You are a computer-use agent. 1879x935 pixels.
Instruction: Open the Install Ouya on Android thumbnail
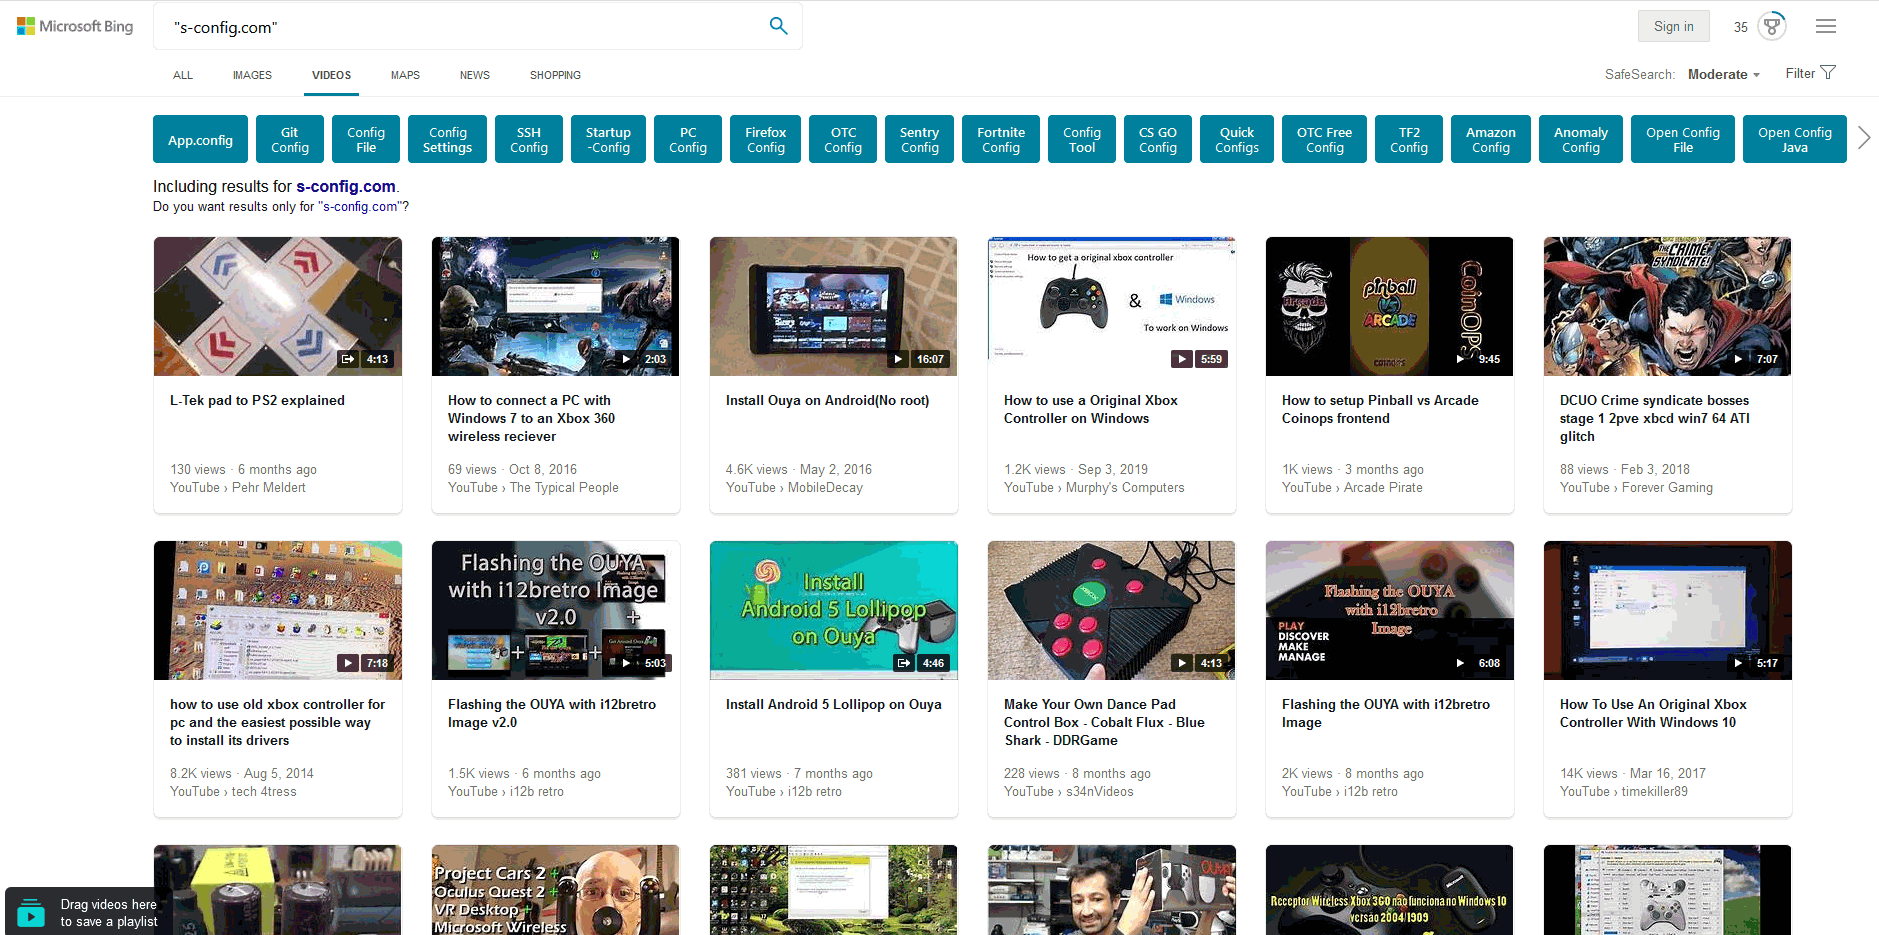834,306
